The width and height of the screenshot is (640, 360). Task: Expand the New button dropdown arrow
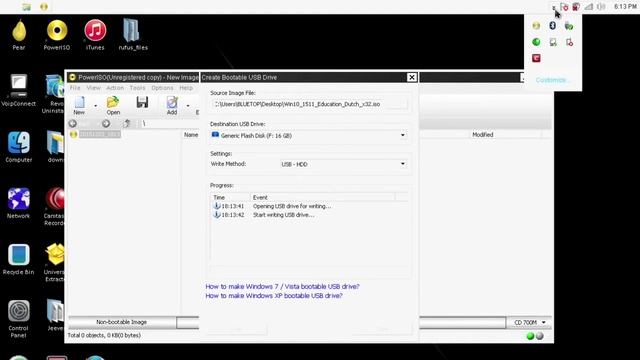tap(96, 106)
